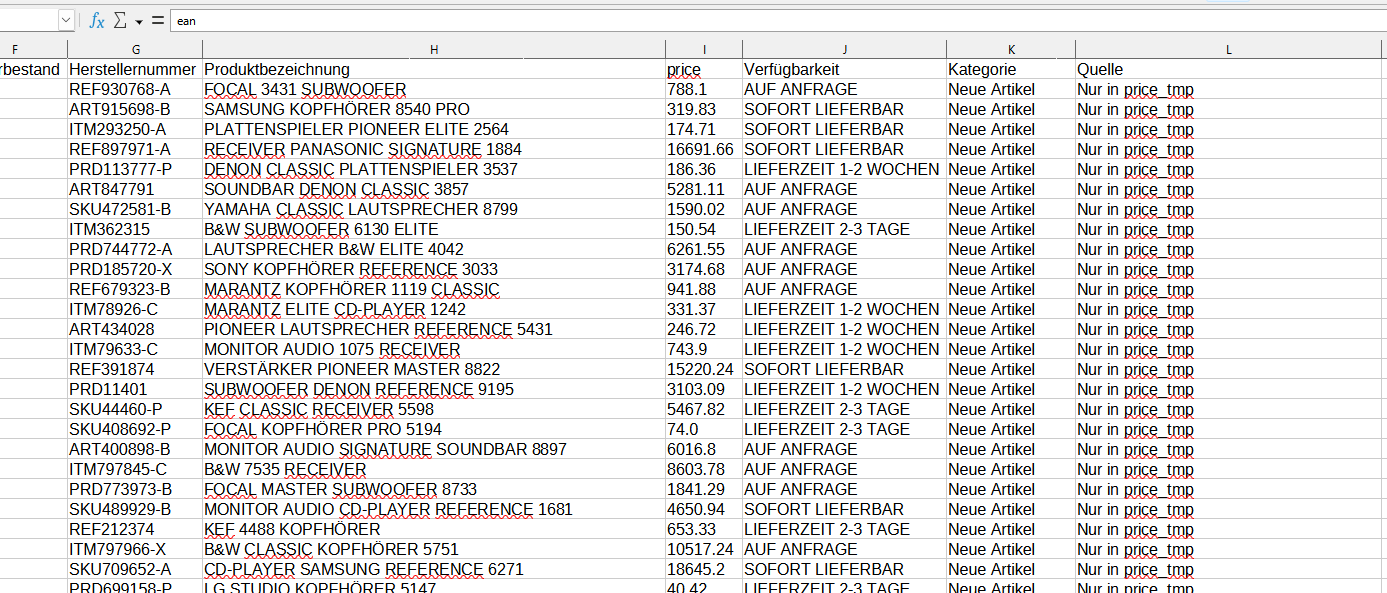Click column I header

tap(704, 50)
